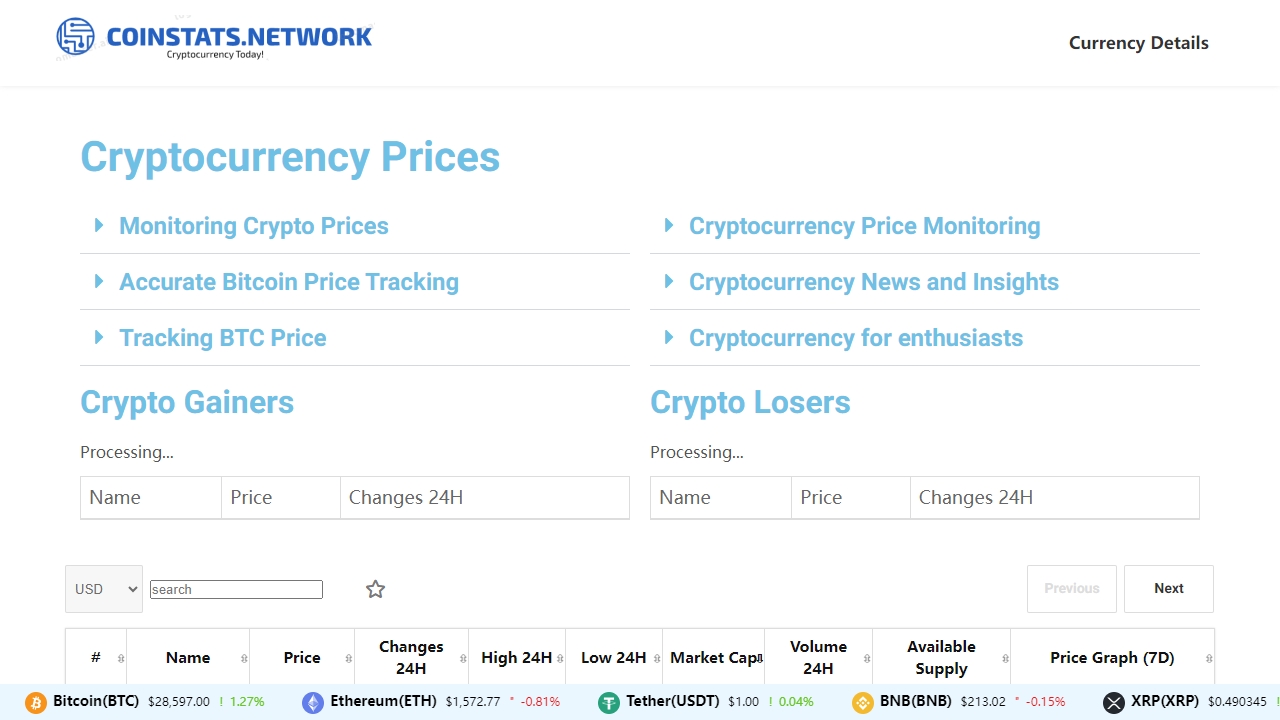Click the Next pagination button
The width and height of the screenshot is (1280, 720).
1168,589
